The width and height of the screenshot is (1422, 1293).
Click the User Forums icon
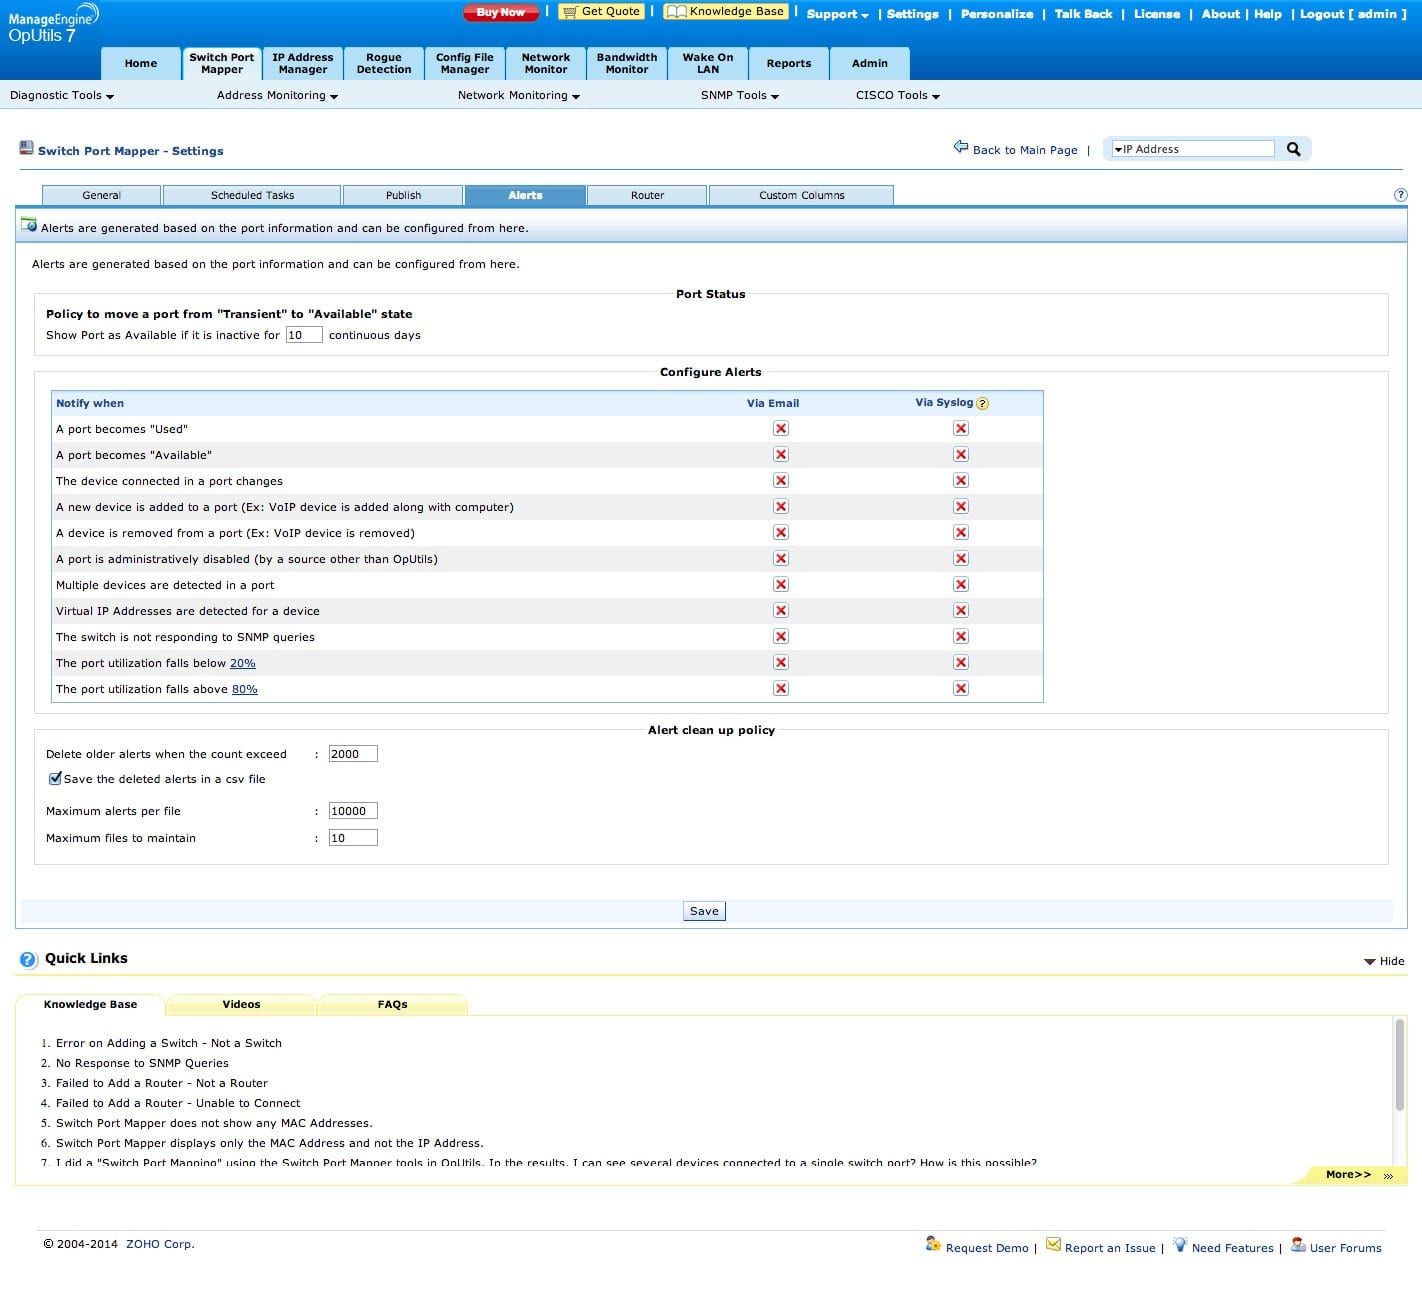1298,1244
